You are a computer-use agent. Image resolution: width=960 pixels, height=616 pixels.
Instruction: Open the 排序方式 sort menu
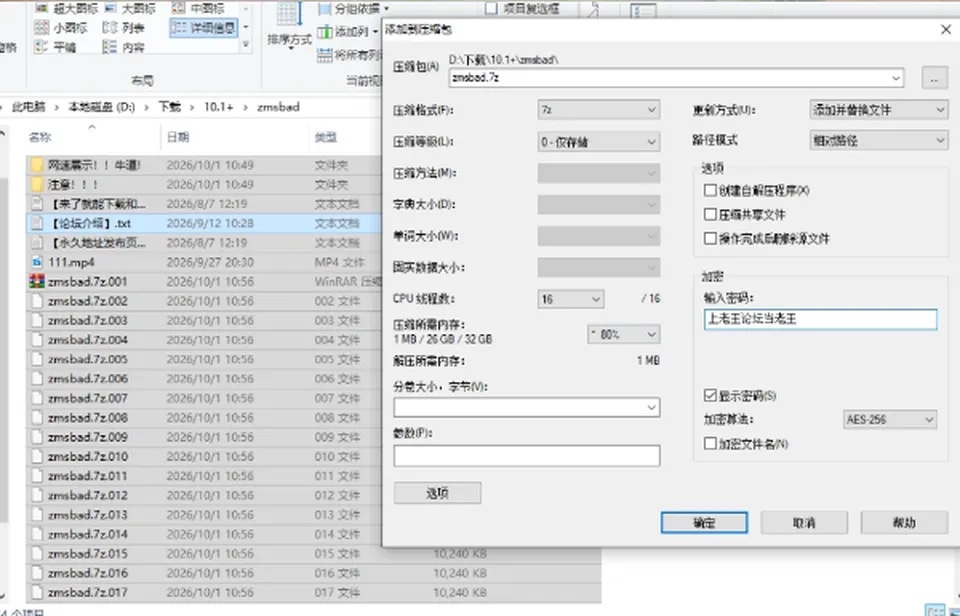290,26
